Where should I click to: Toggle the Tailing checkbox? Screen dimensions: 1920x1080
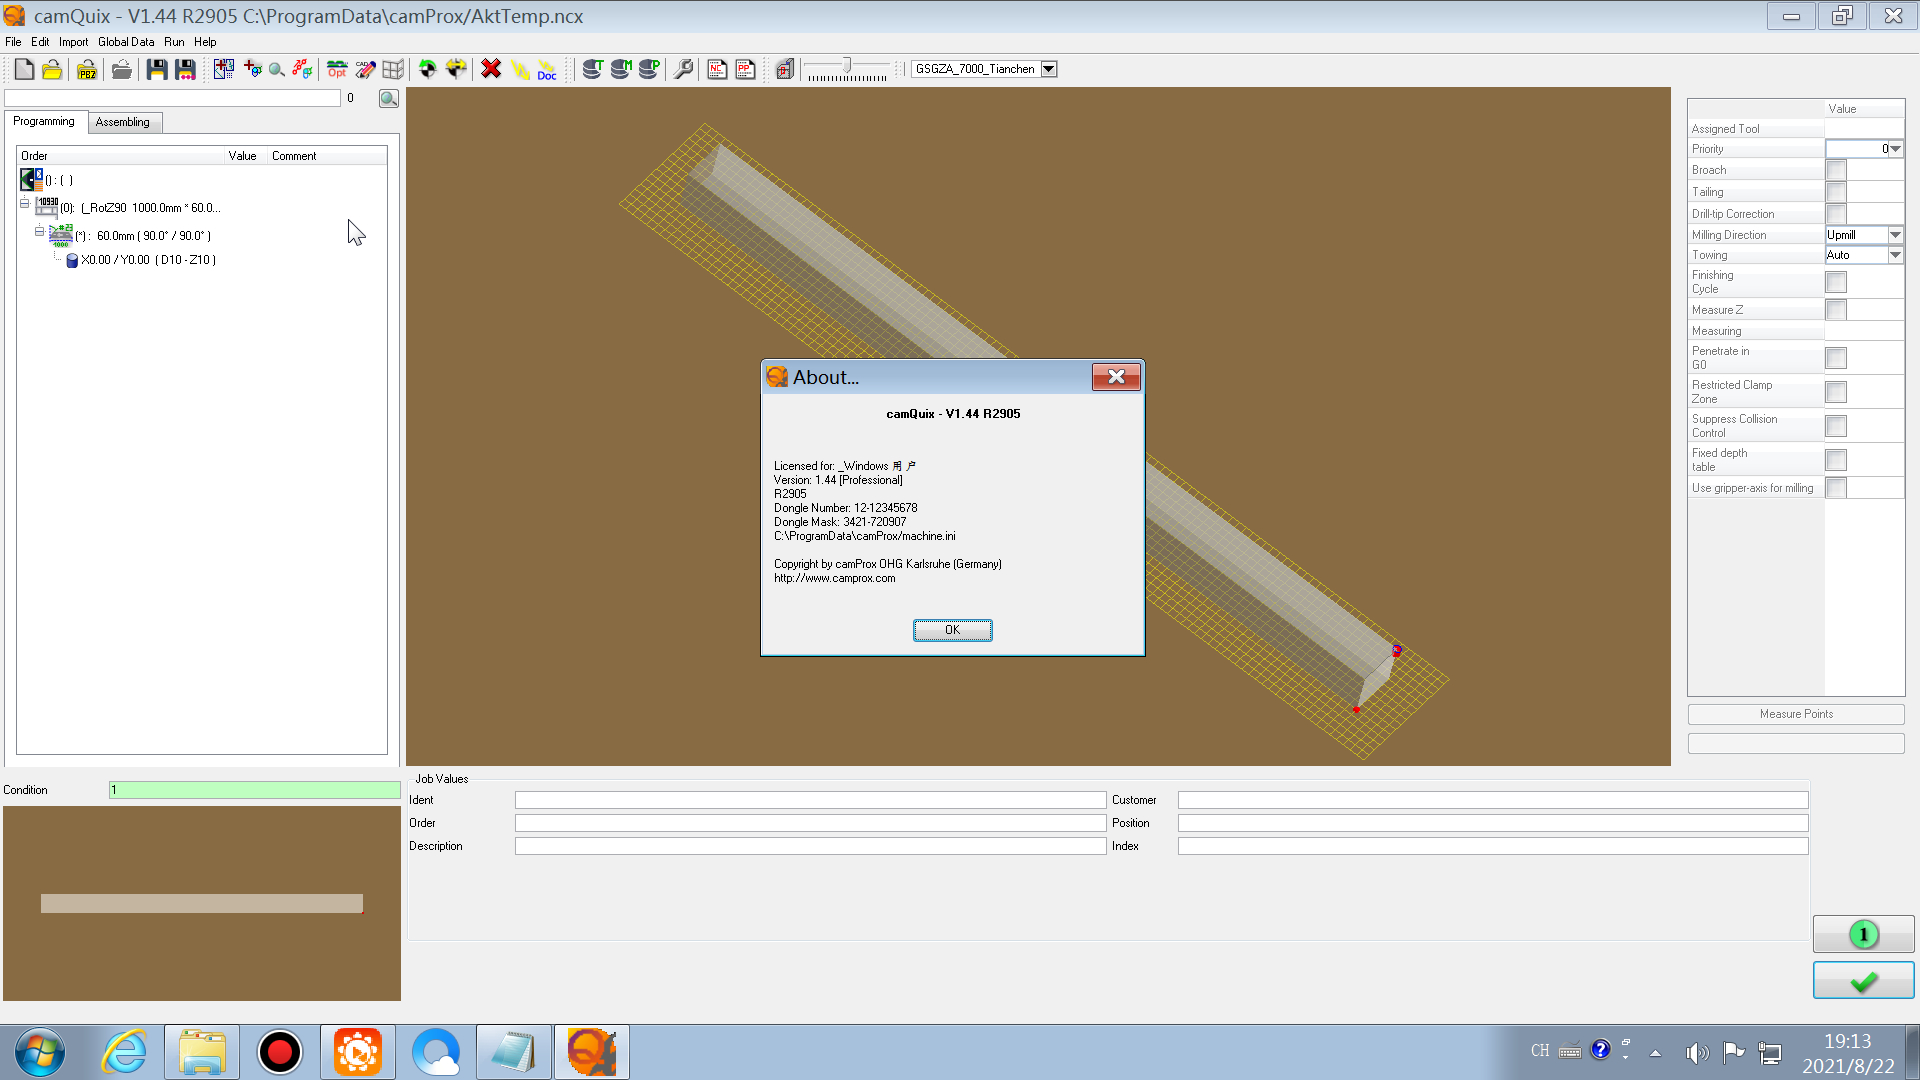pyautogui.click(x=1836, y=192)
